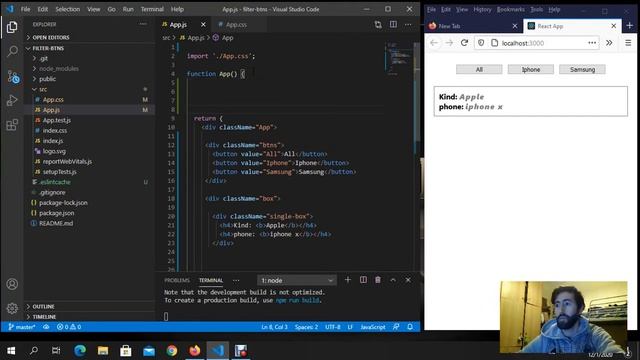
Task: Click the open changes icon in editor toolbar
Action: [378, 24]
